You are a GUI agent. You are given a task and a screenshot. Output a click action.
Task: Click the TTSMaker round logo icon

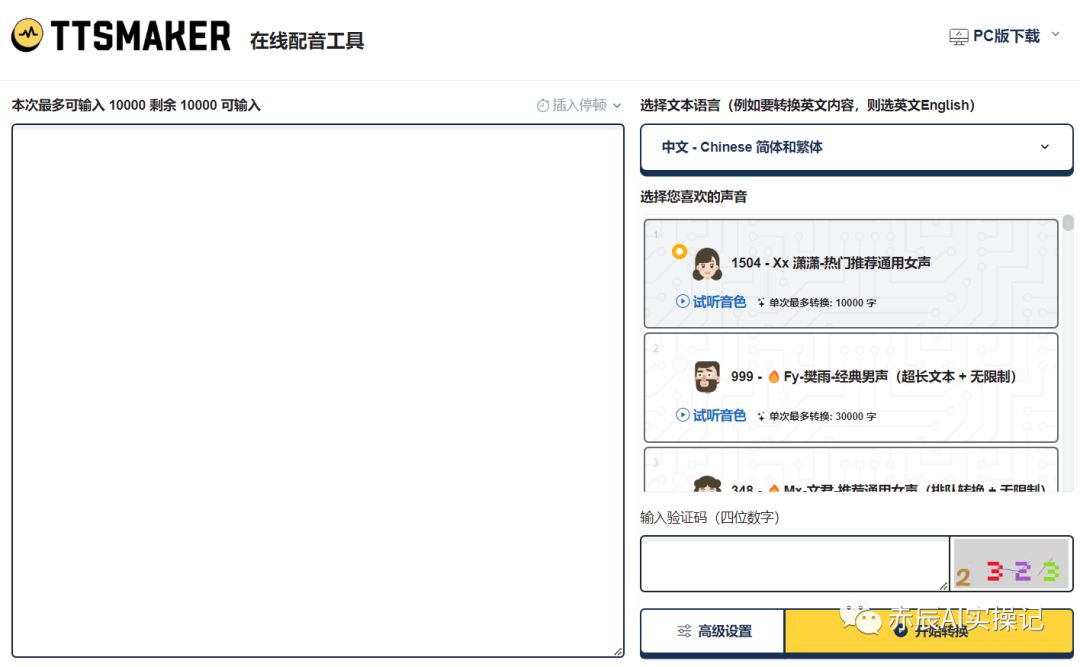[x=28, y=34]
